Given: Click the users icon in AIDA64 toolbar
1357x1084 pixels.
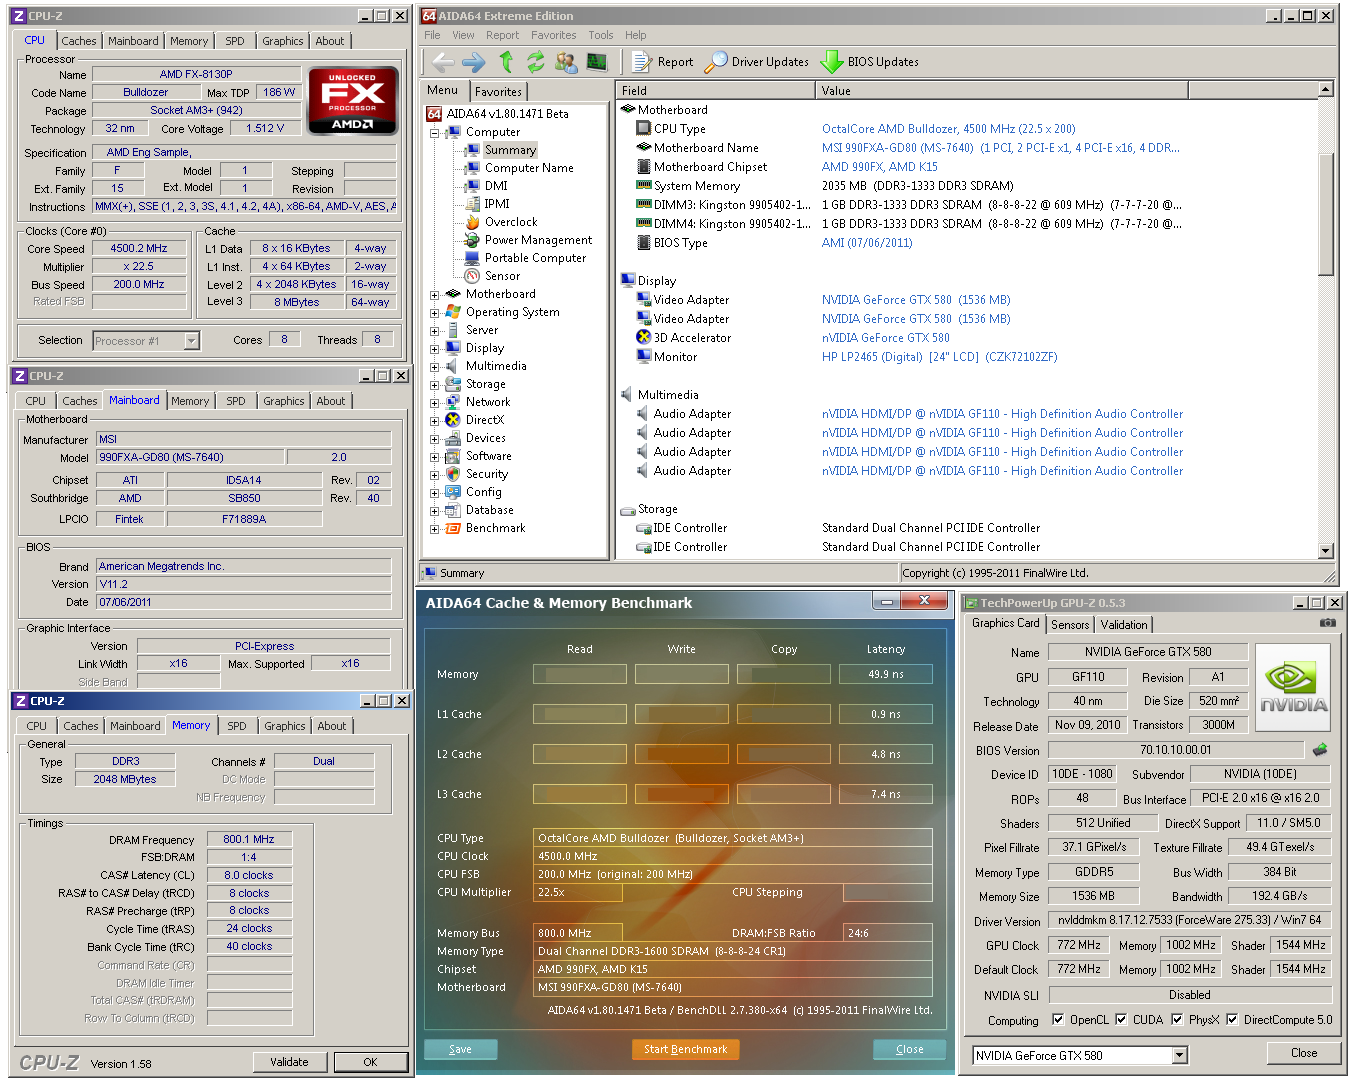Looking at the screenshot, I should coord(566,62).
